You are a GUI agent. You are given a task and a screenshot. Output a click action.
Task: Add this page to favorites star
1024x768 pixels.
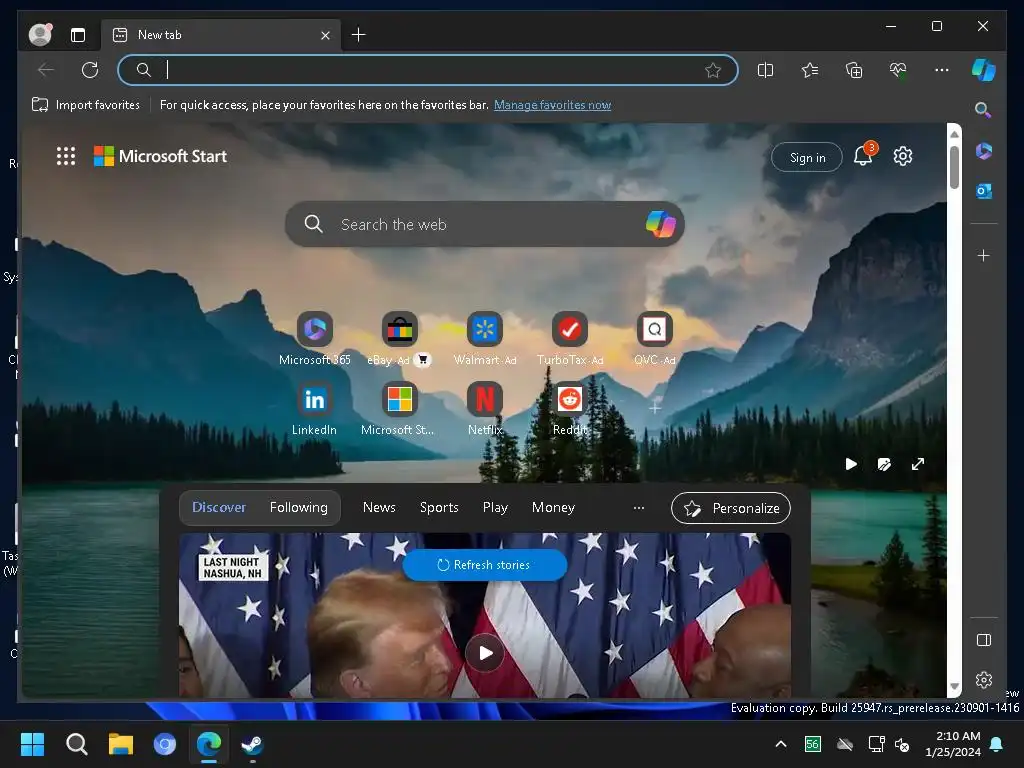coord(712,70)
